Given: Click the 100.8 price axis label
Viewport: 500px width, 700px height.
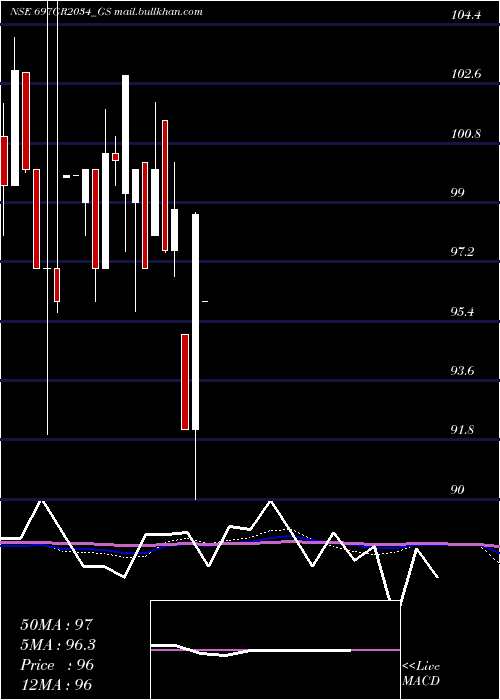Looking at the screenshot, I should (466, 133).
